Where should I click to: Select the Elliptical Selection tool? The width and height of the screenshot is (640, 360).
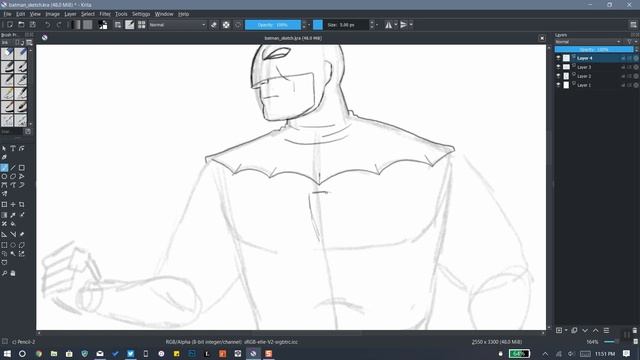[13, 245]
